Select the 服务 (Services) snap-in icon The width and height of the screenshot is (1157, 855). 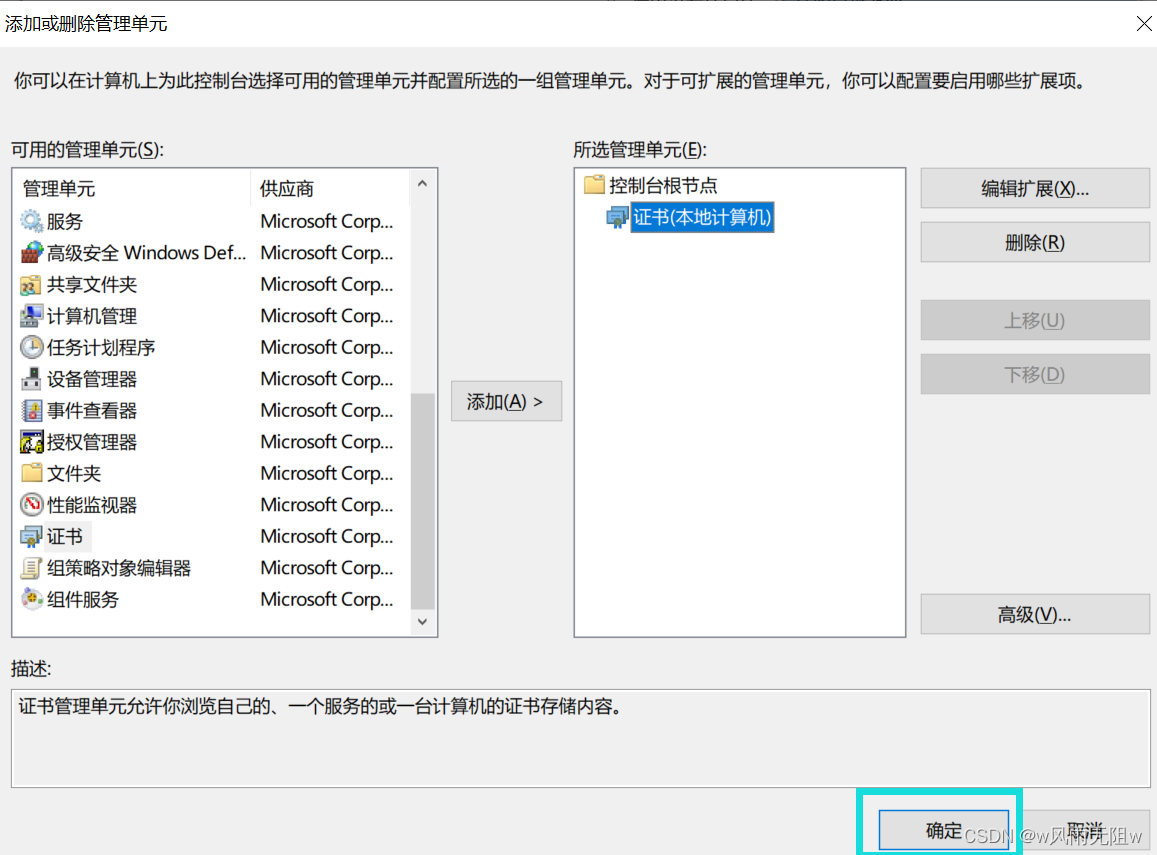[x=29, y=221]
